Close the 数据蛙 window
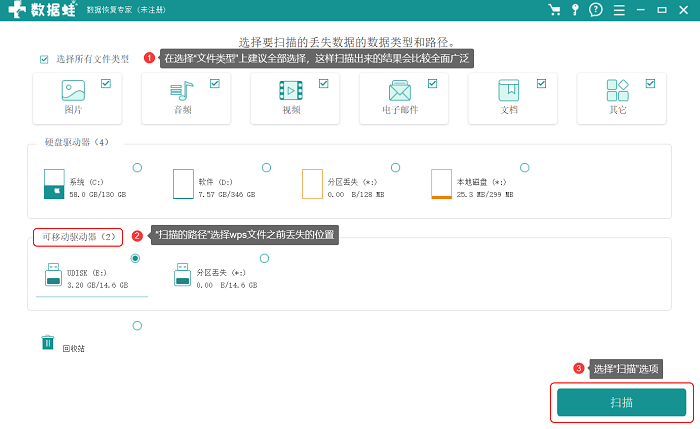The width and height of the screenshot is (700, 429). click(683, 10)
